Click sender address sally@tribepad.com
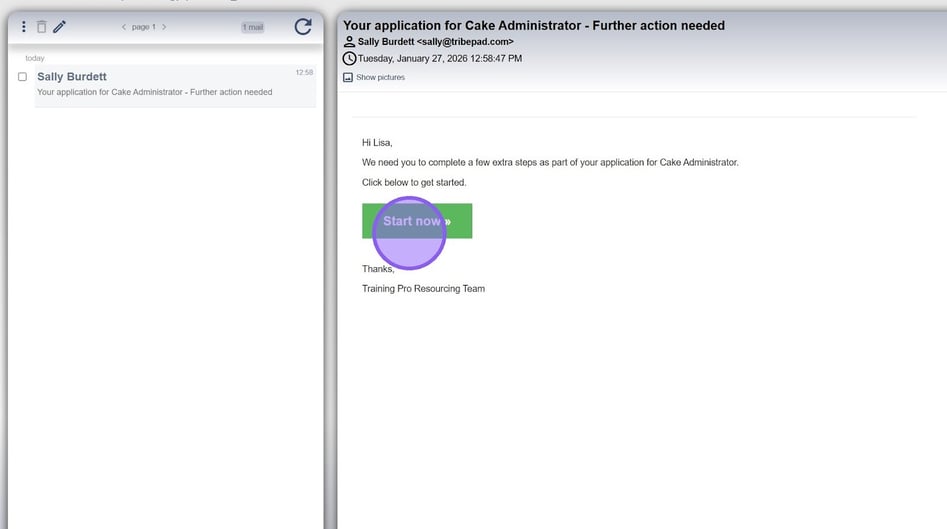The width and height of the screenshot is (947, 529). click(x=466, y=42)
